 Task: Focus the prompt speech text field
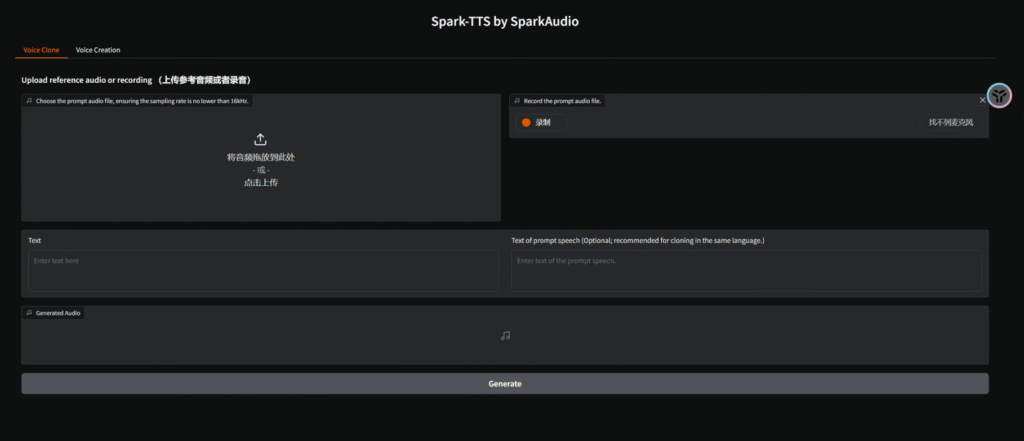746,270
